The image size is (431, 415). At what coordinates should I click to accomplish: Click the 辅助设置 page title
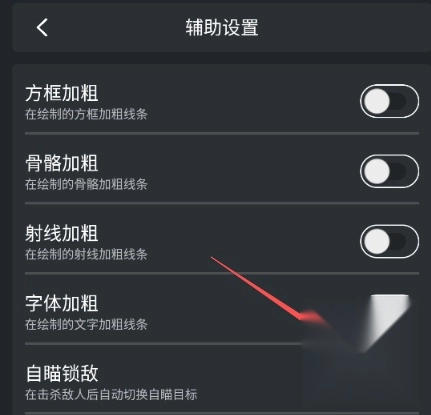pos(222,27)
